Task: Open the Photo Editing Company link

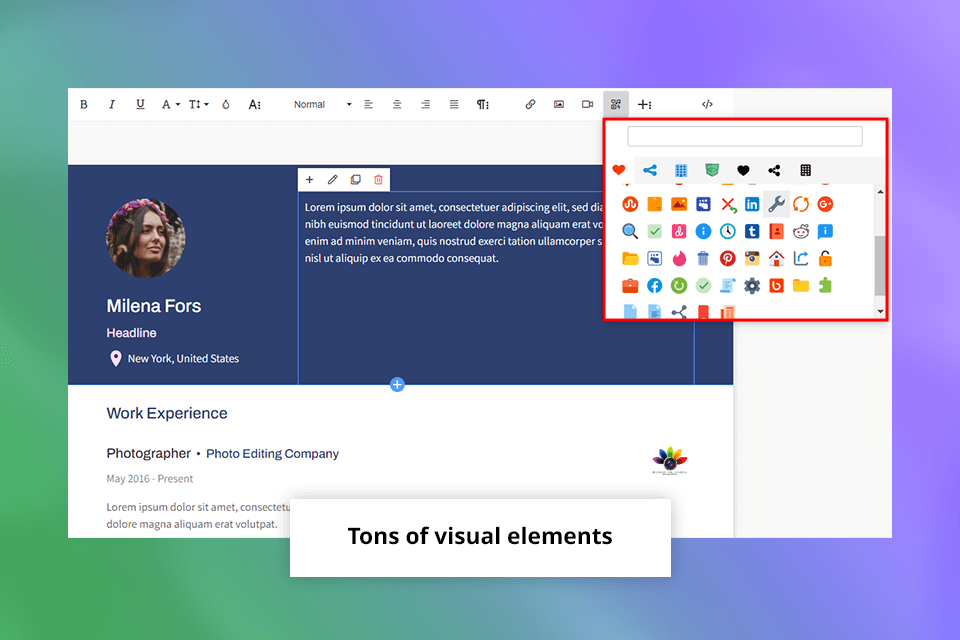Action: pyautogui.click(x=272, y=454)
